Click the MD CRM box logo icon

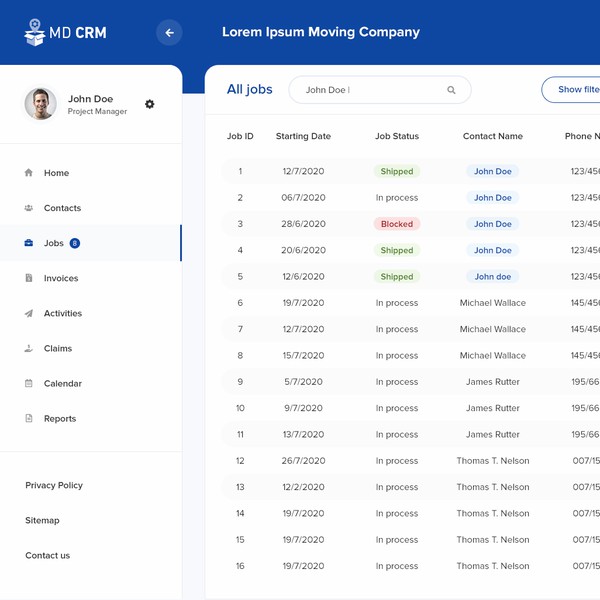pos(34,33)
